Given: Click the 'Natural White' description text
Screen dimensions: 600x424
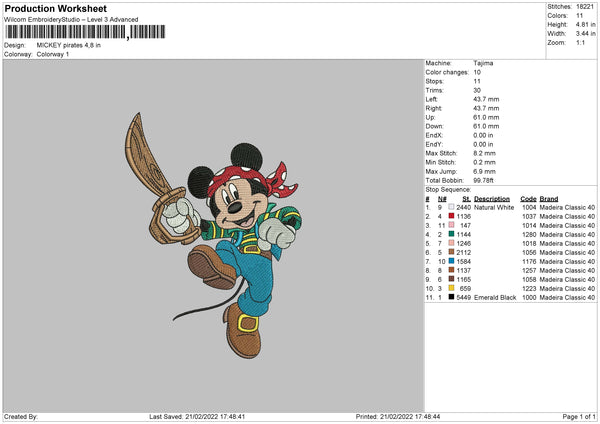Looking at the screenshot, I should pos(494,207).
